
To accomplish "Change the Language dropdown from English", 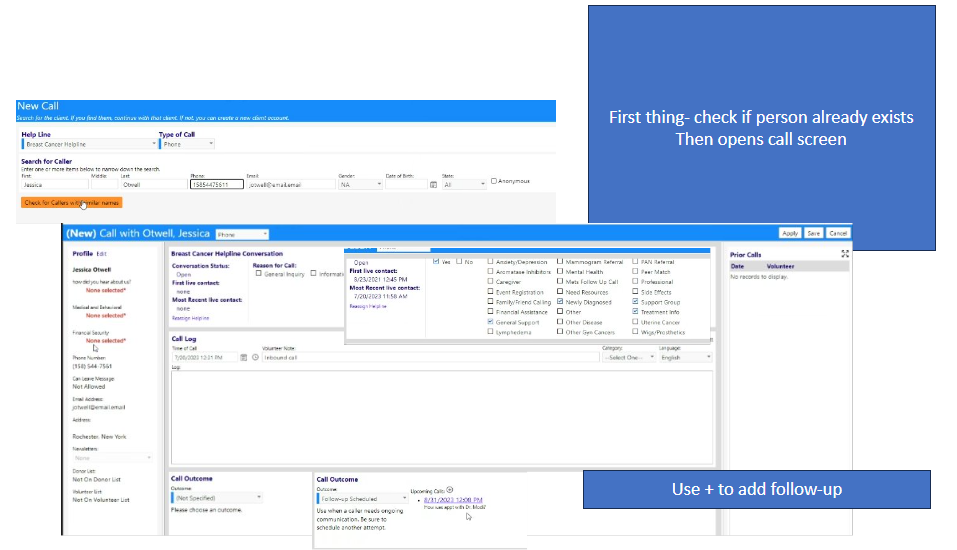I will click(685, 357).
